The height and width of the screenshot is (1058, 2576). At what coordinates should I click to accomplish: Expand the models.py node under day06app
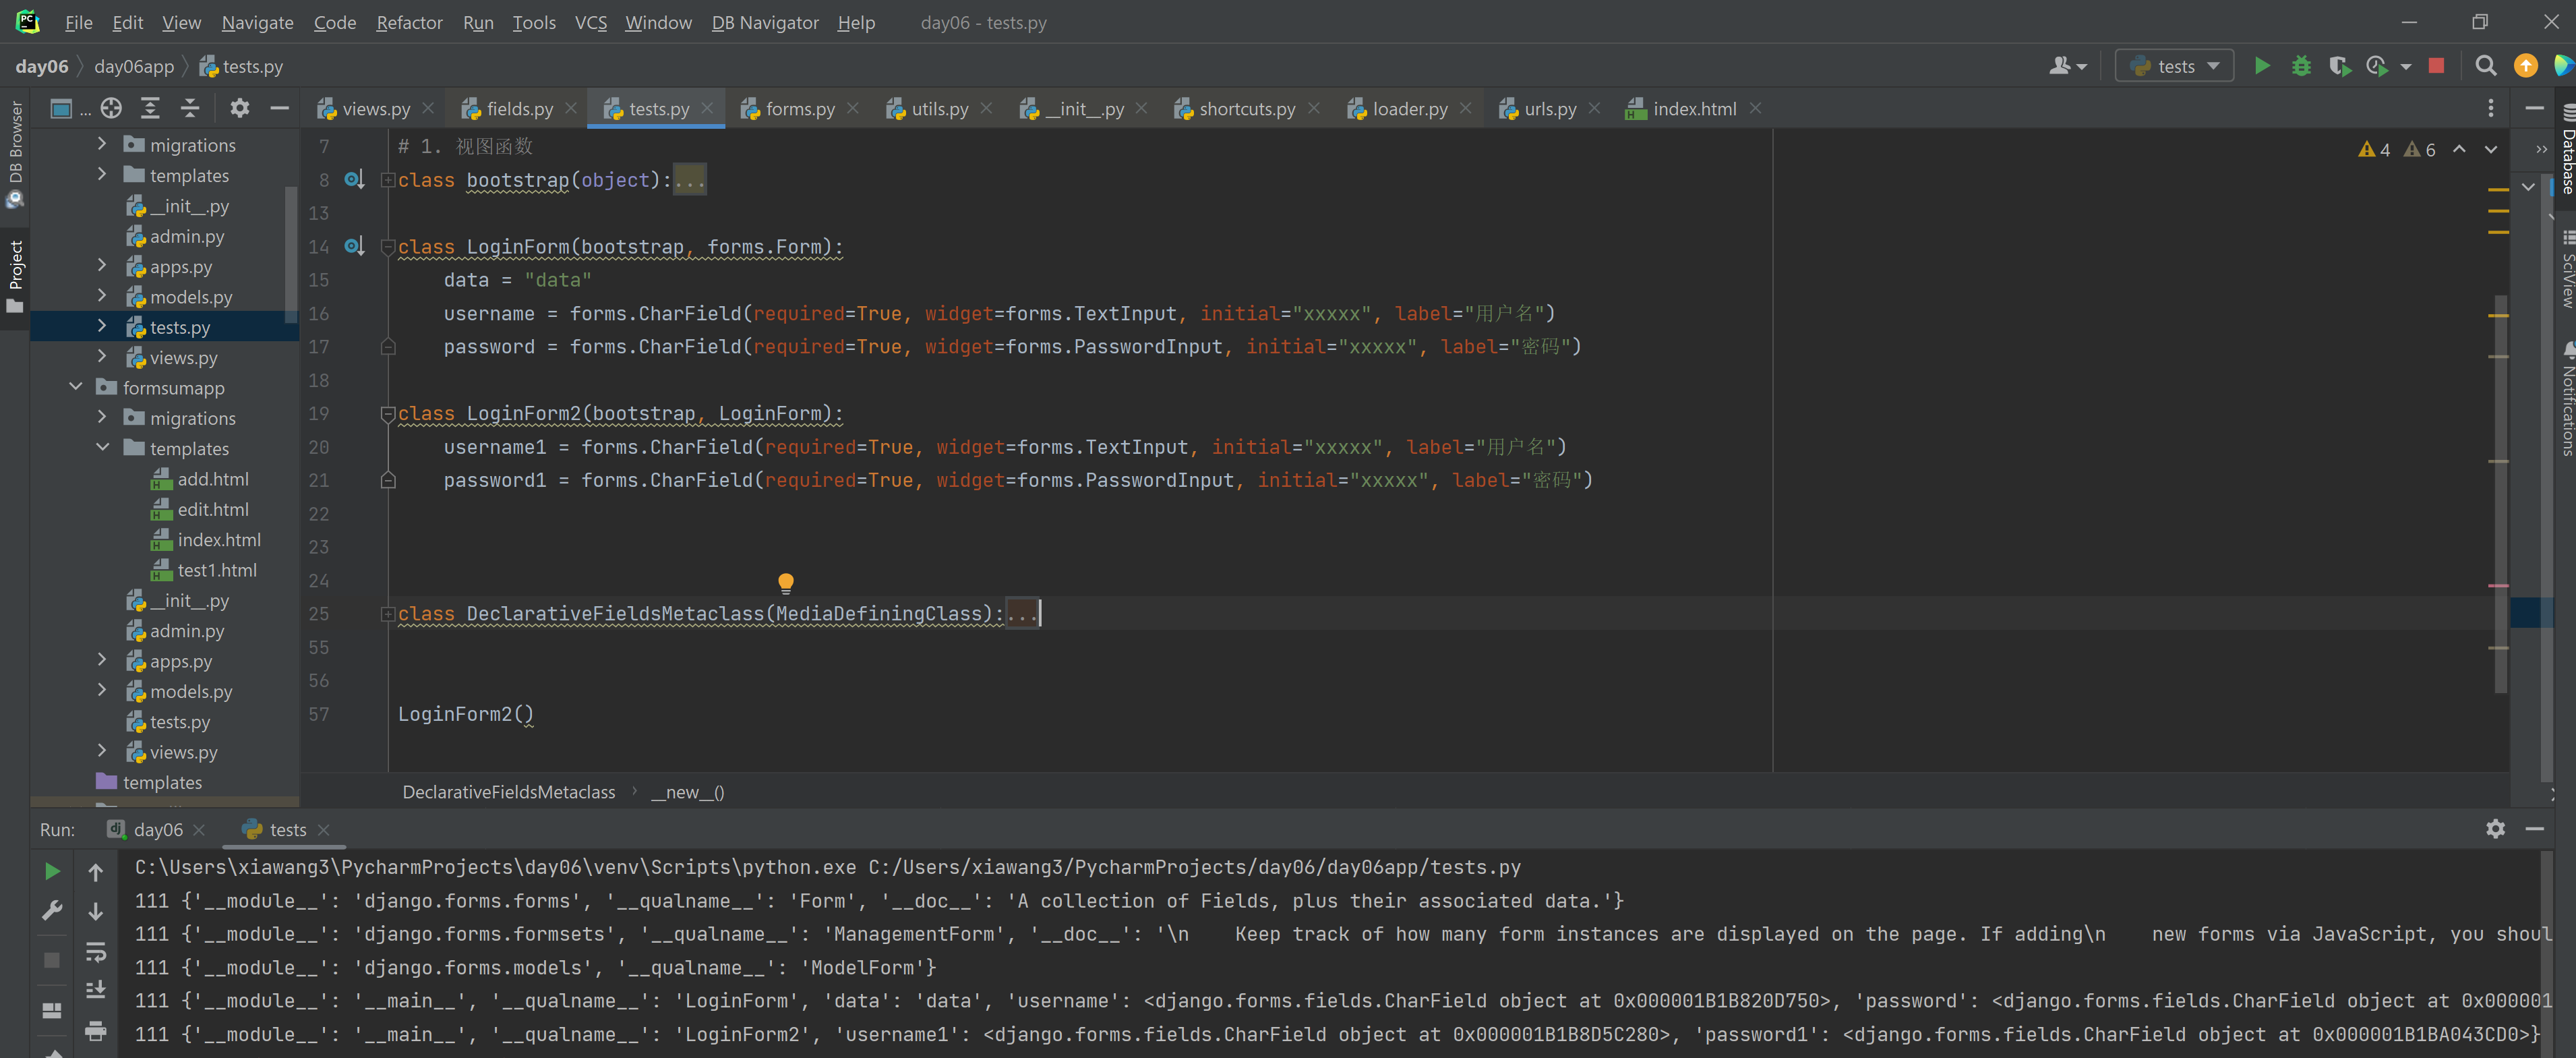point(101,296)
